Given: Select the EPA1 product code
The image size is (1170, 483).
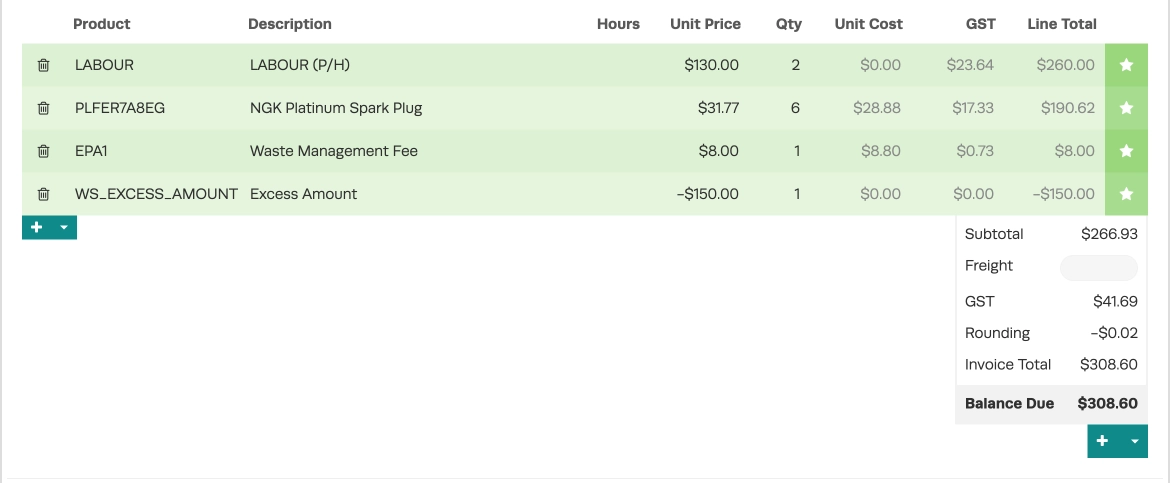Looking at the screenshot, I should point(91,151).
